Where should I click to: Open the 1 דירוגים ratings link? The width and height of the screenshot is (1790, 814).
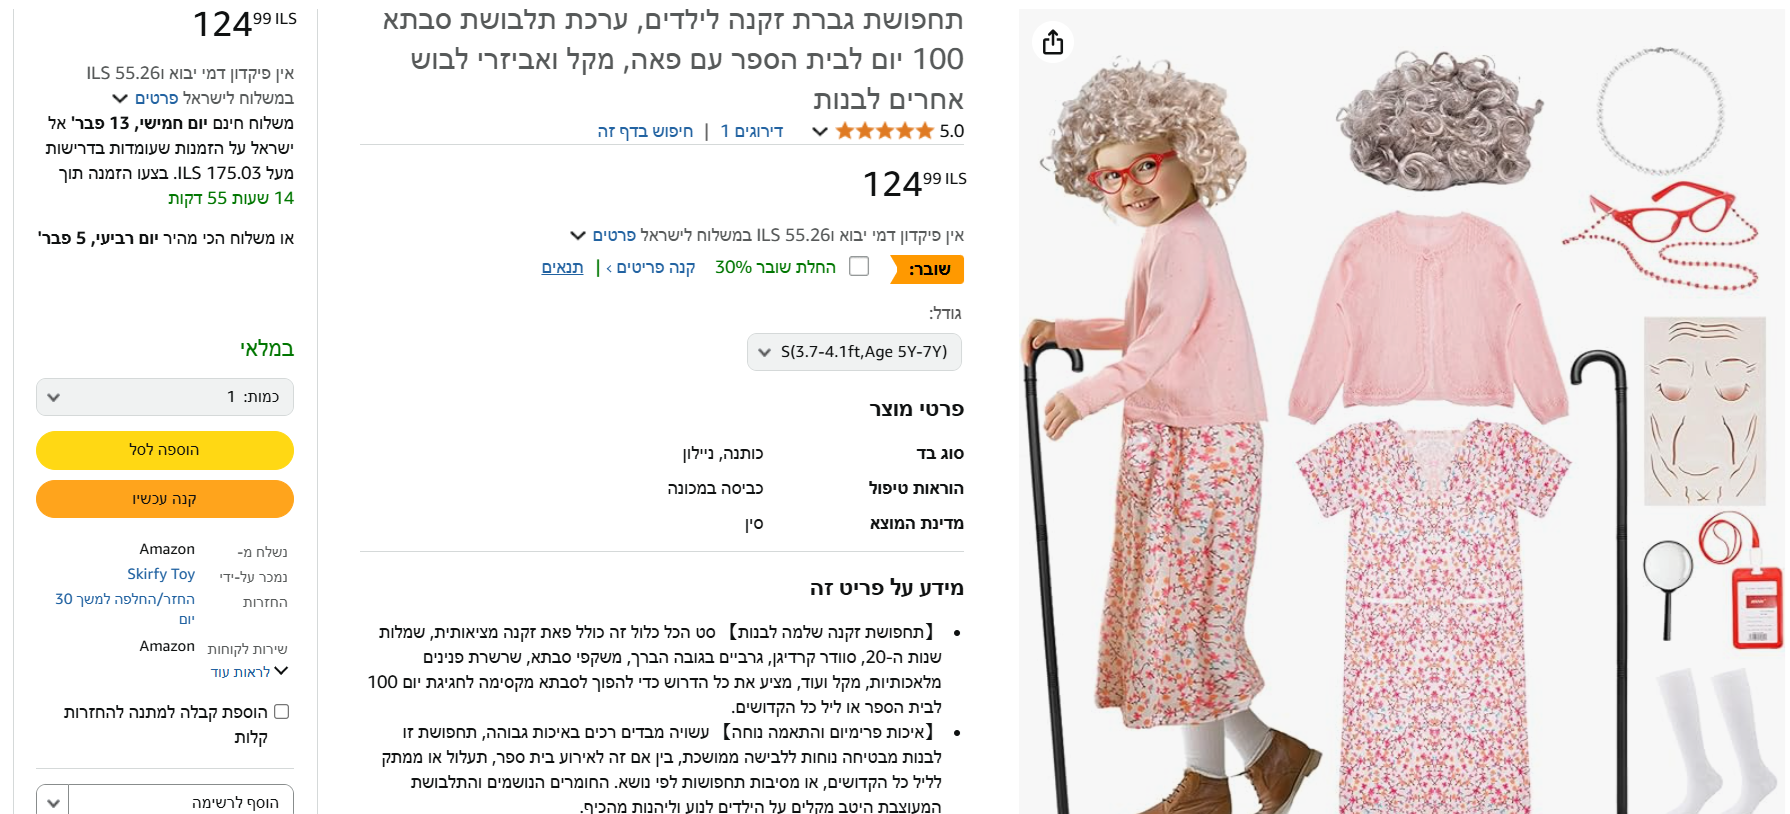click(x=752, y=131)
